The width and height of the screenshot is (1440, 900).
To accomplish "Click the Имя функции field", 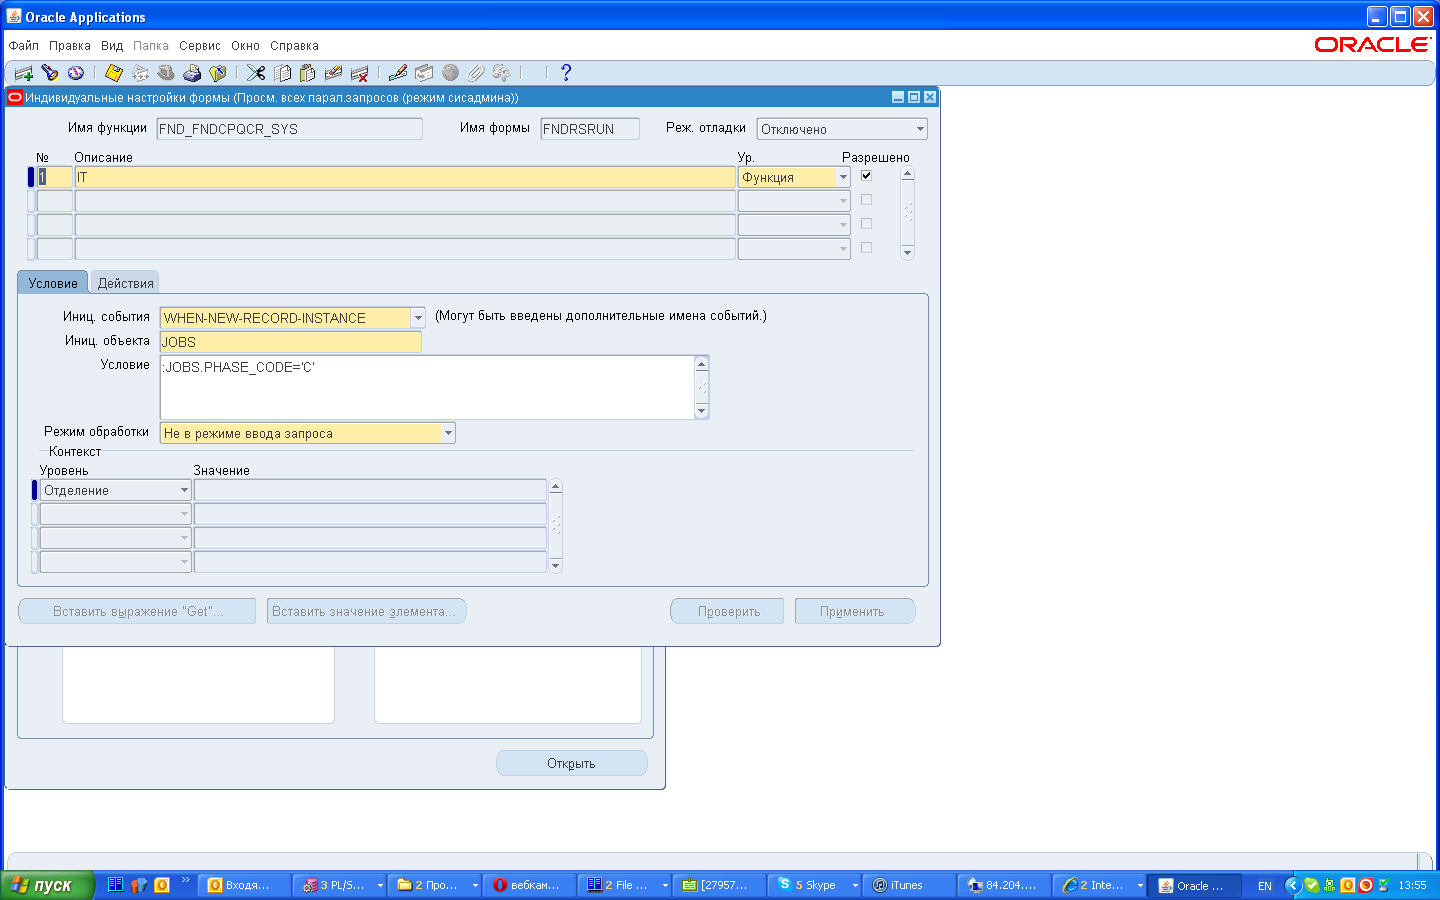I will click(290, 129).
